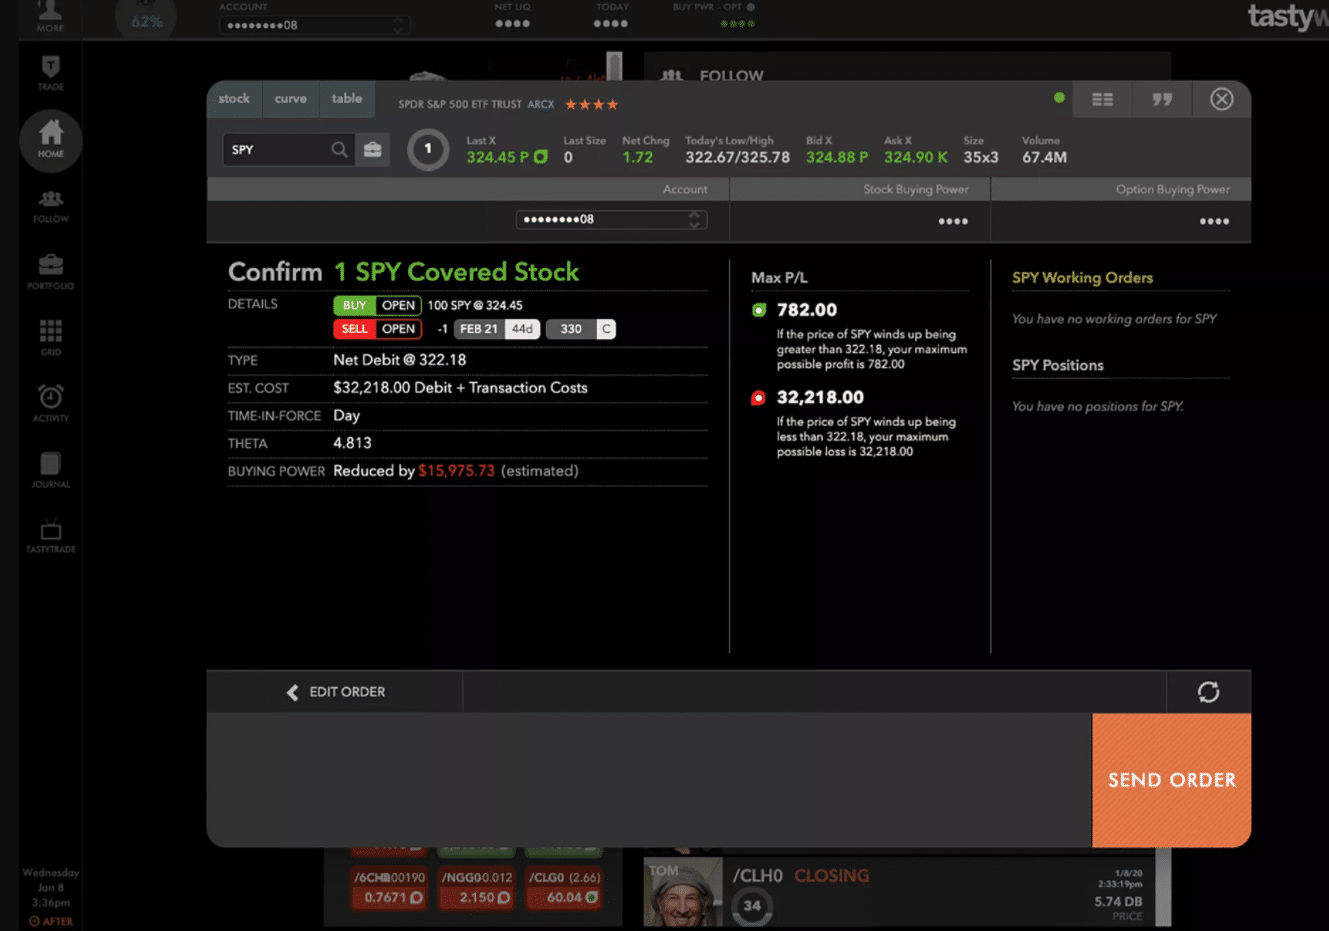This screenshot has width=1329, height=931.
Task: Switch to the curve tab
Action: coord(291,98)
